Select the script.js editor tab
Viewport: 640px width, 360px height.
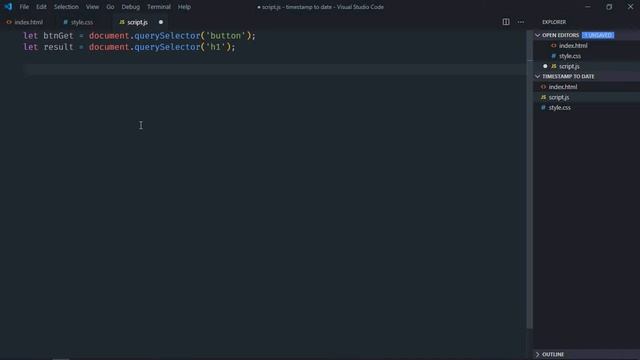137,22
